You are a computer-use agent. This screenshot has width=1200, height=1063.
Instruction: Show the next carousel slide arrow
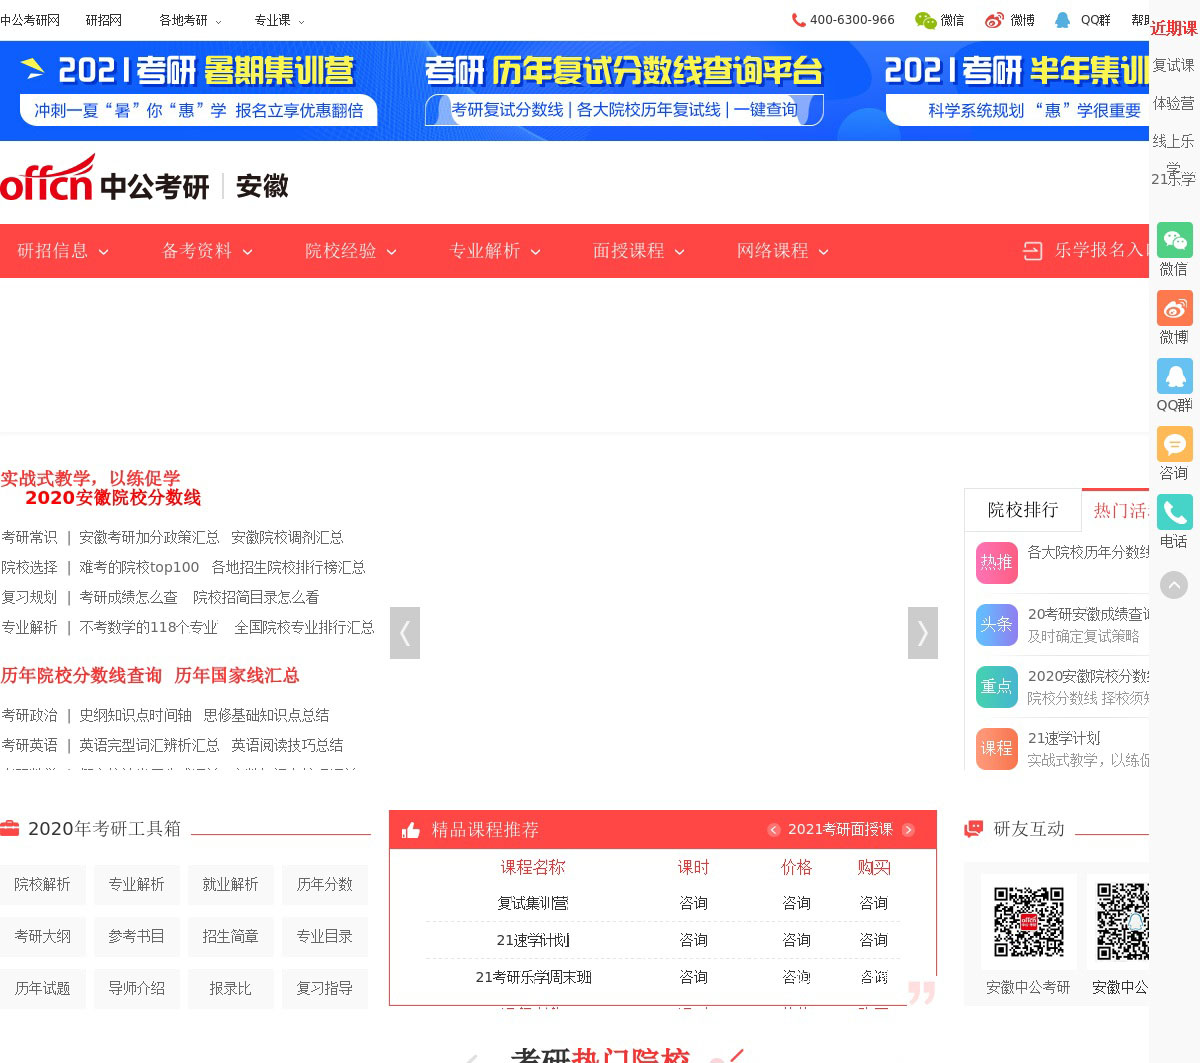pos(923,633)
